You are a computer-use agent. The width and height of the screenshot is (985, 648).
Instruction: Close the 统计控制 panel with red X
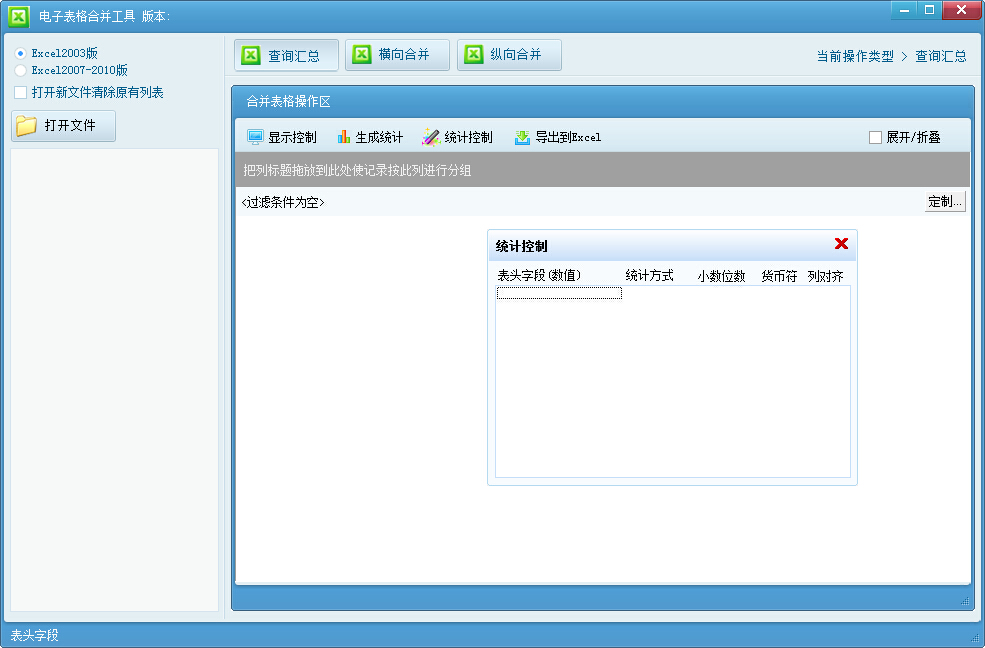click(x=841, y=244)
